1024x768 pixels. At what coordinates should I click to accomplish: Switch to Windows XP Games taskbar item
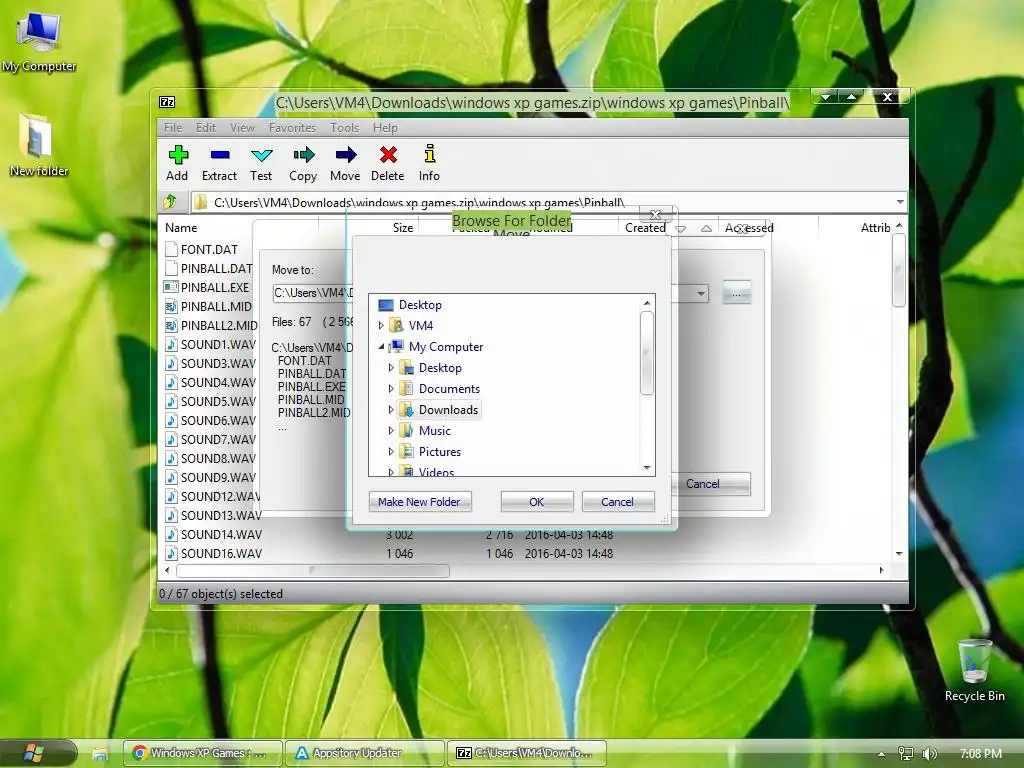click(203, 753)
